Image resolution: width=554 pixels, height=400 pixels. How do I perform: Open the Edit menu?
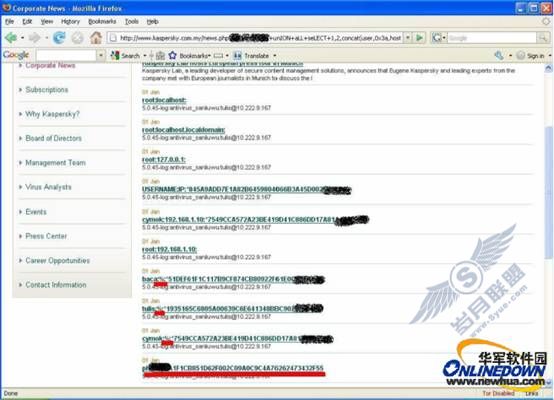(x=27, y=22)
